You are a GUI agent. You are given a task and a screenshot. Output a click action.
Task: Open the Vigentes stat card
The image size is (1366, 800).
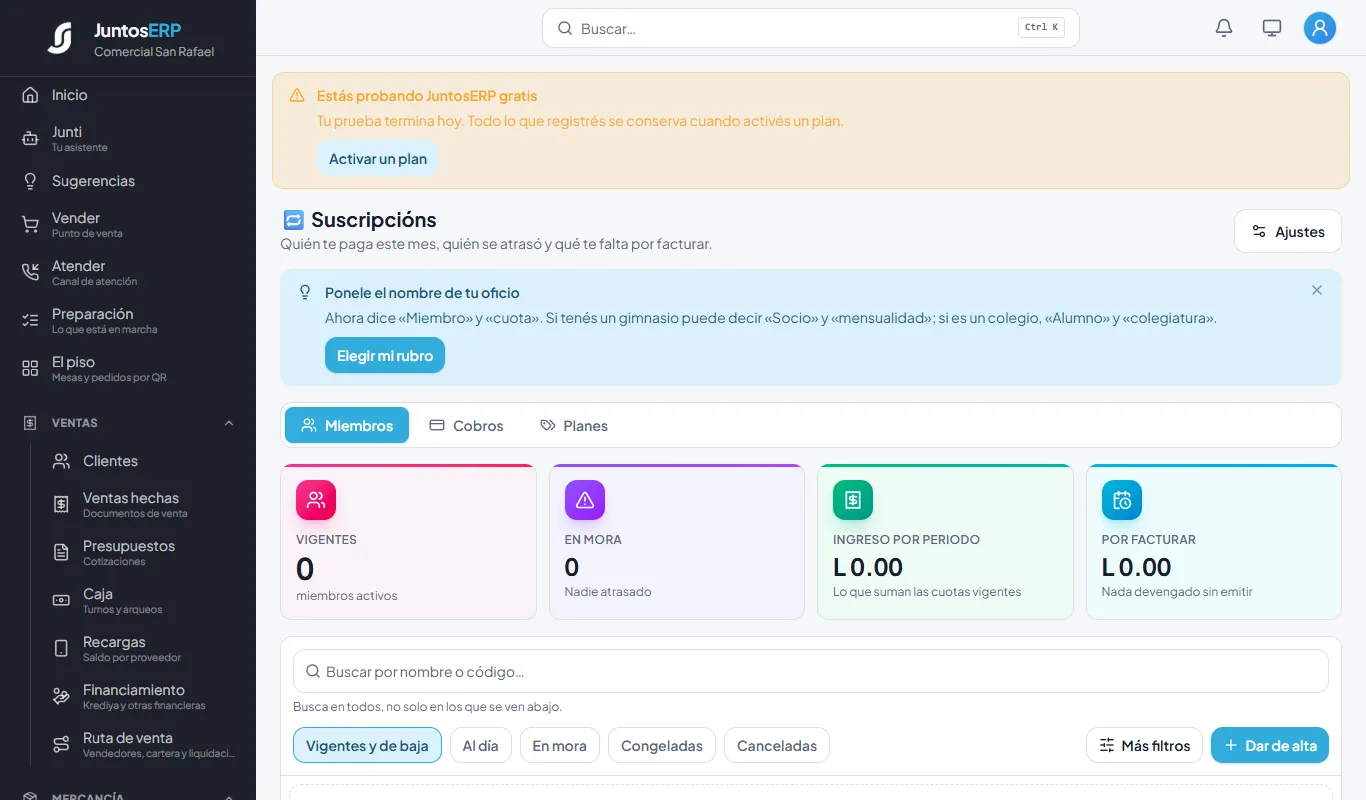(x=408, y=541)
